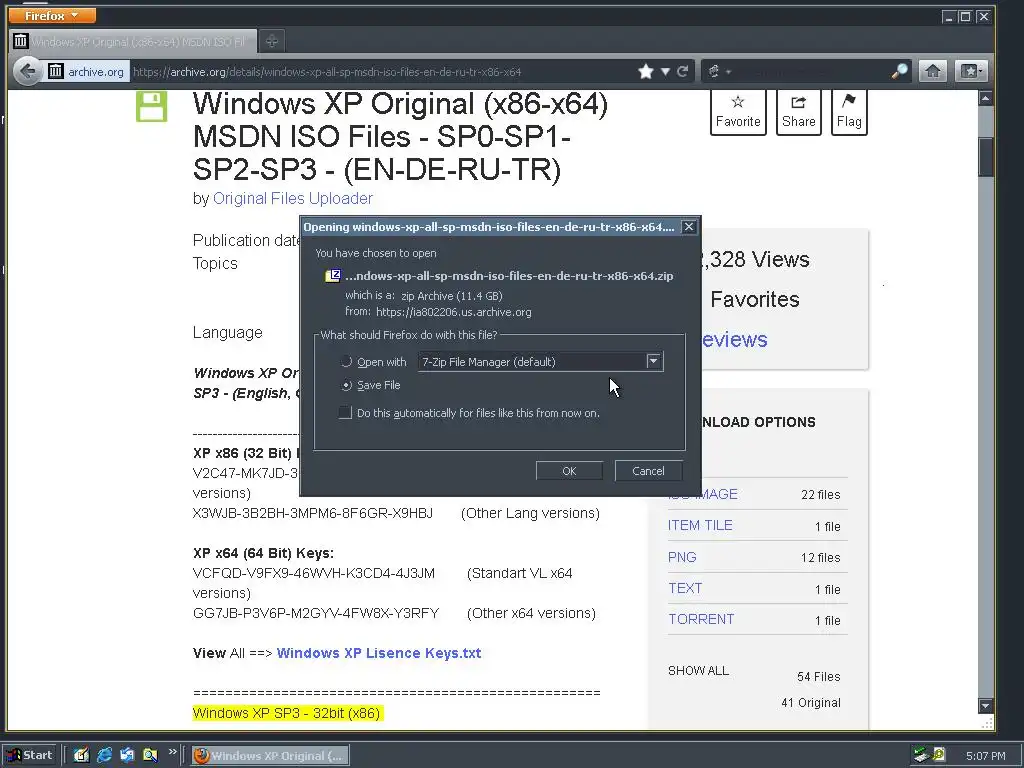
Task: Click the GG7JB-P3V6P-M2GYV-4FW8X-Y3RFY key text
Action: click(x=316, y=613)
